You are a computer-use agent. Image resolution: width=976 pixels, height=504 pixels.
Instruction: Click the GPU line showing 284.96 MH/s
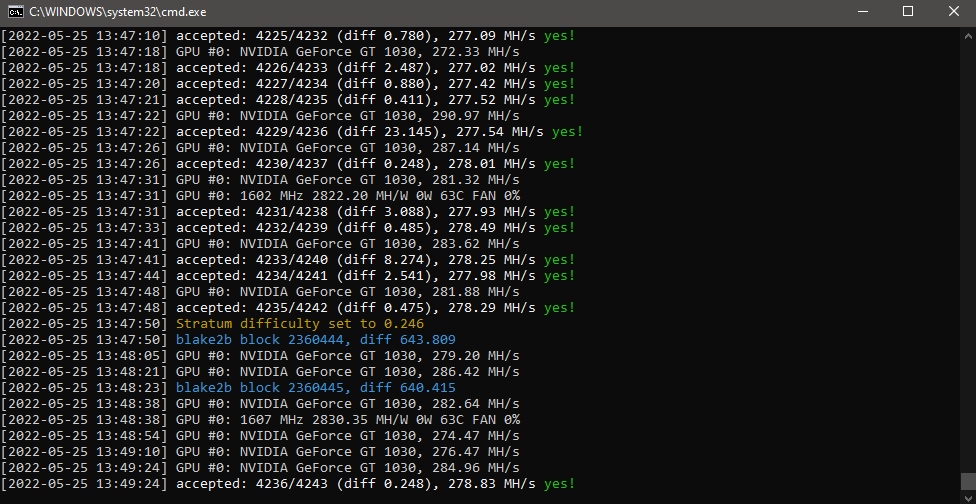pyautogui.click(x=260, y=467)
